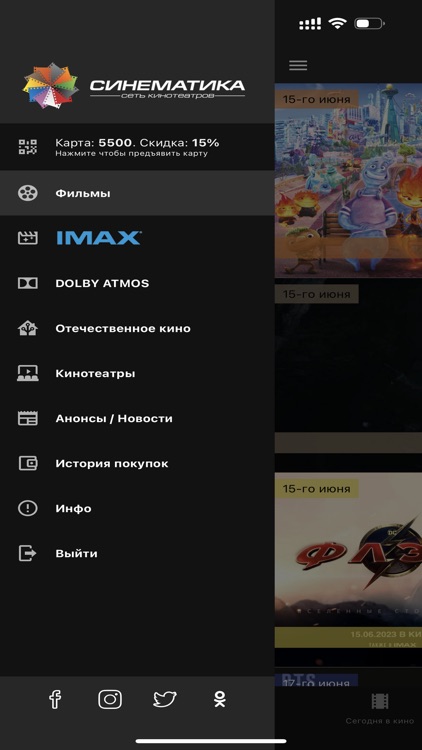Click the news page icon beside Анонсы
Image resolution: width=422 pixels, height=750 pixels.
coord(28,418)
